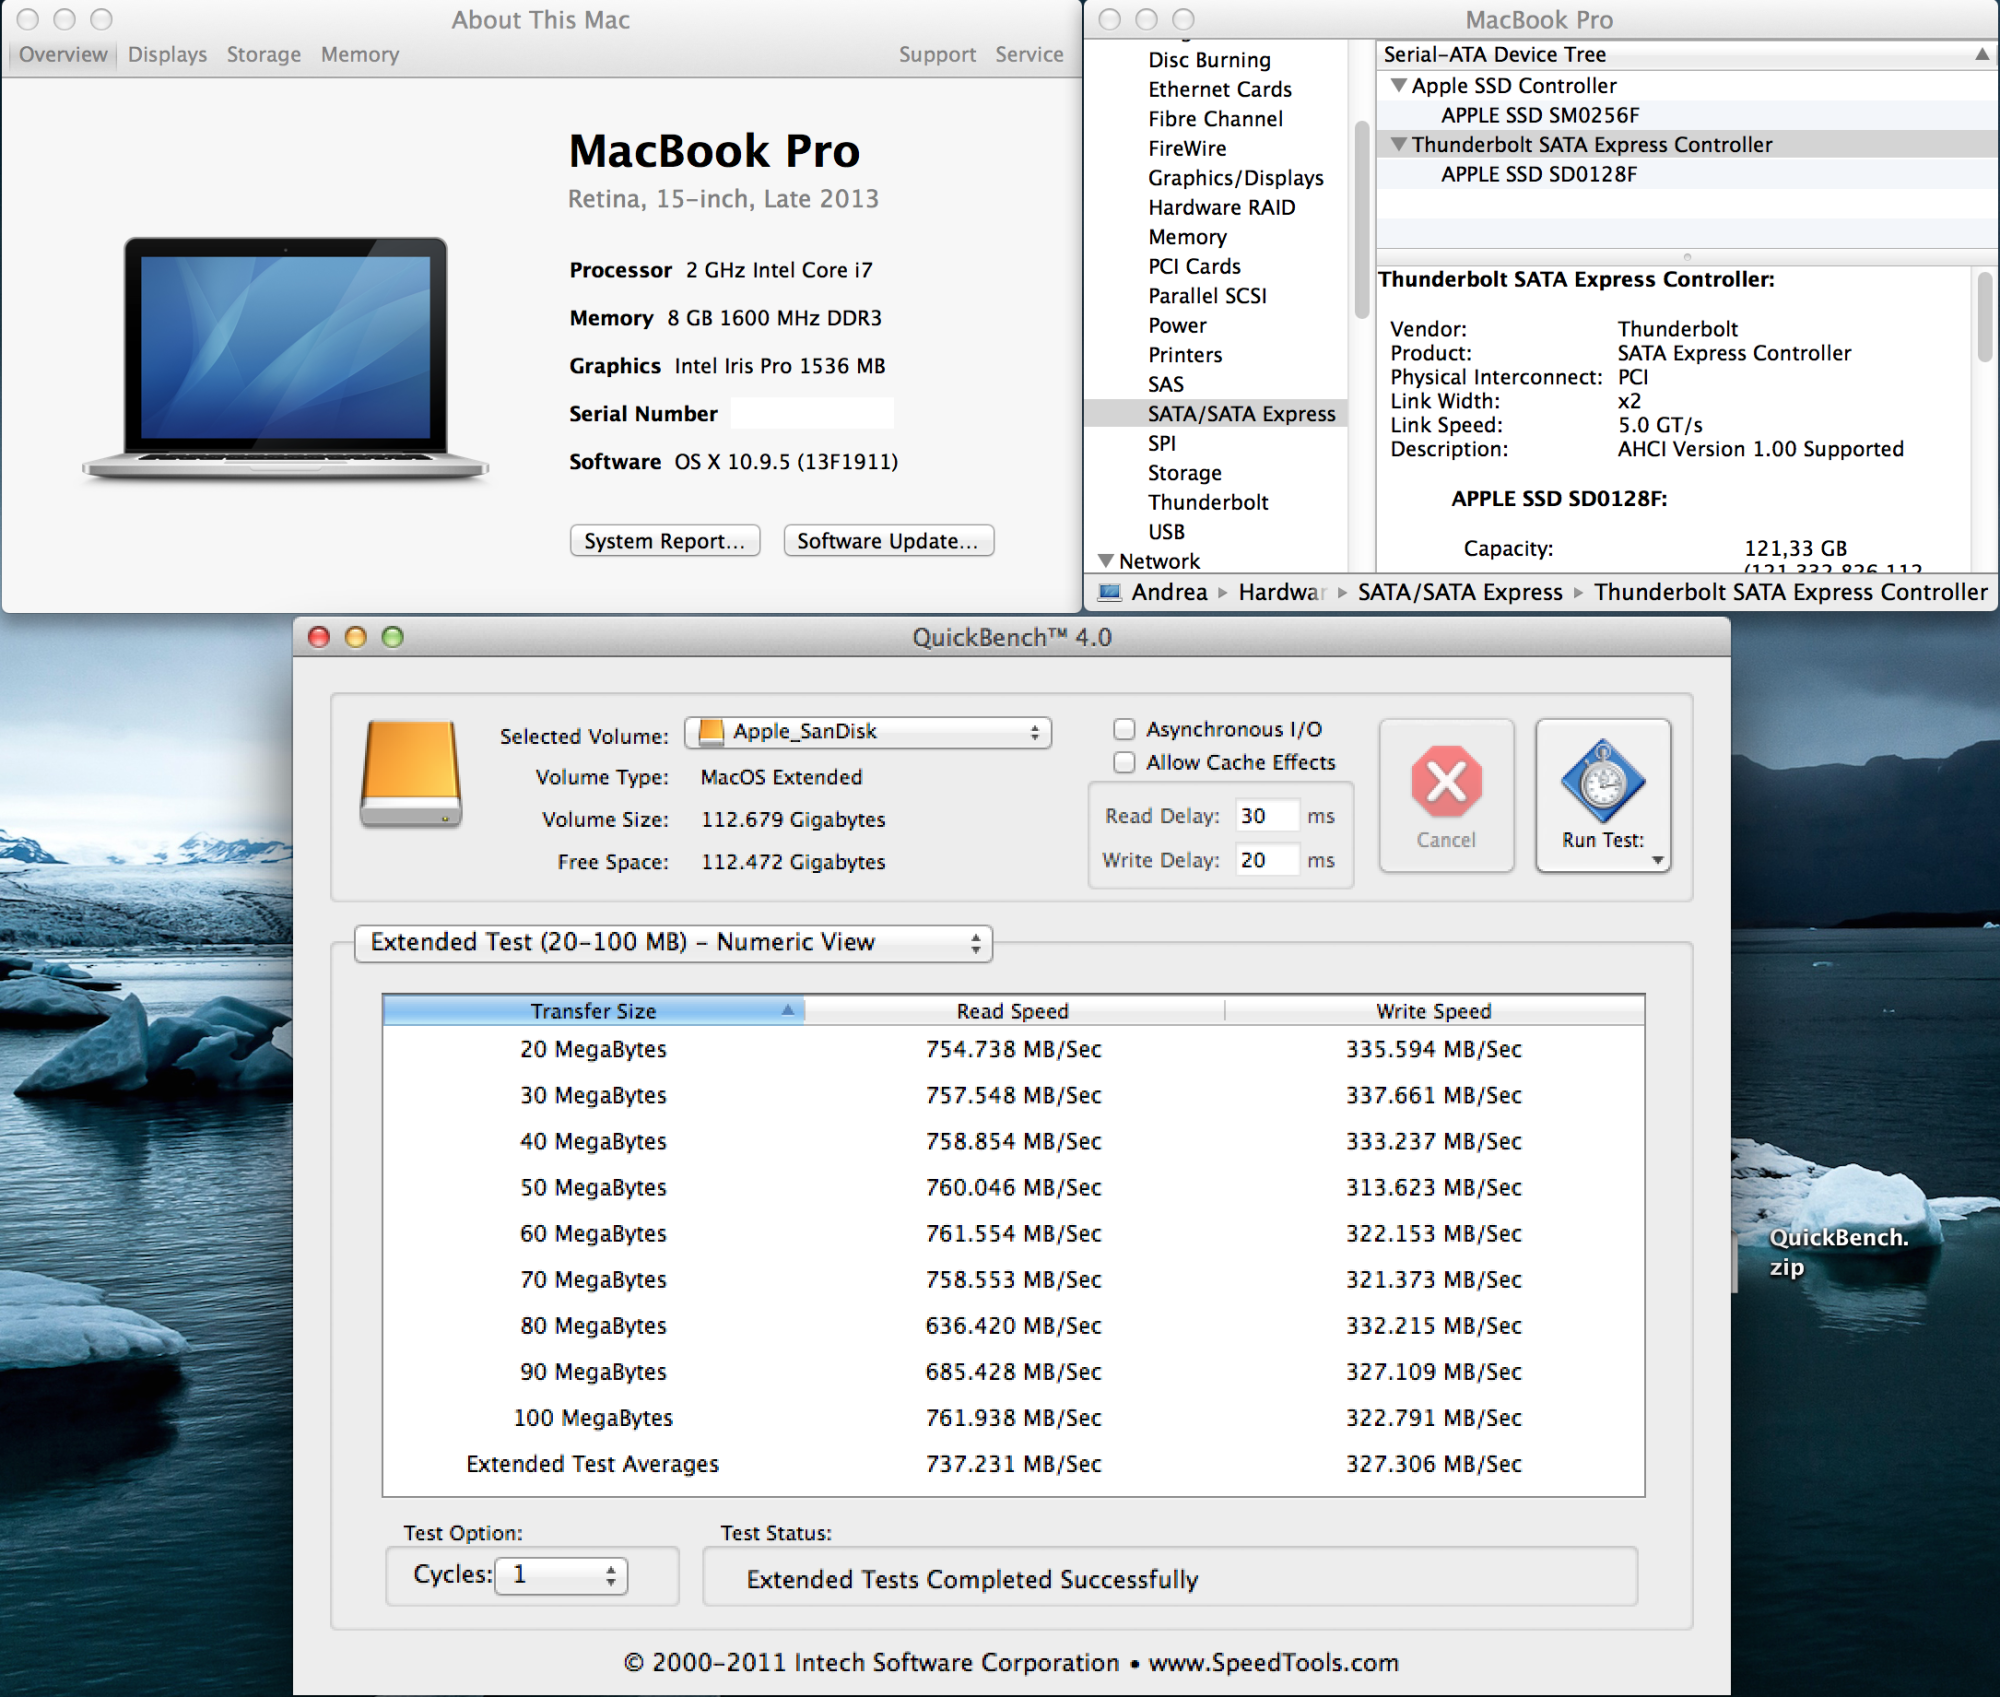Switch to the Memory tab
Viewport: 2000px width, 1697px height.
(360, 54)
